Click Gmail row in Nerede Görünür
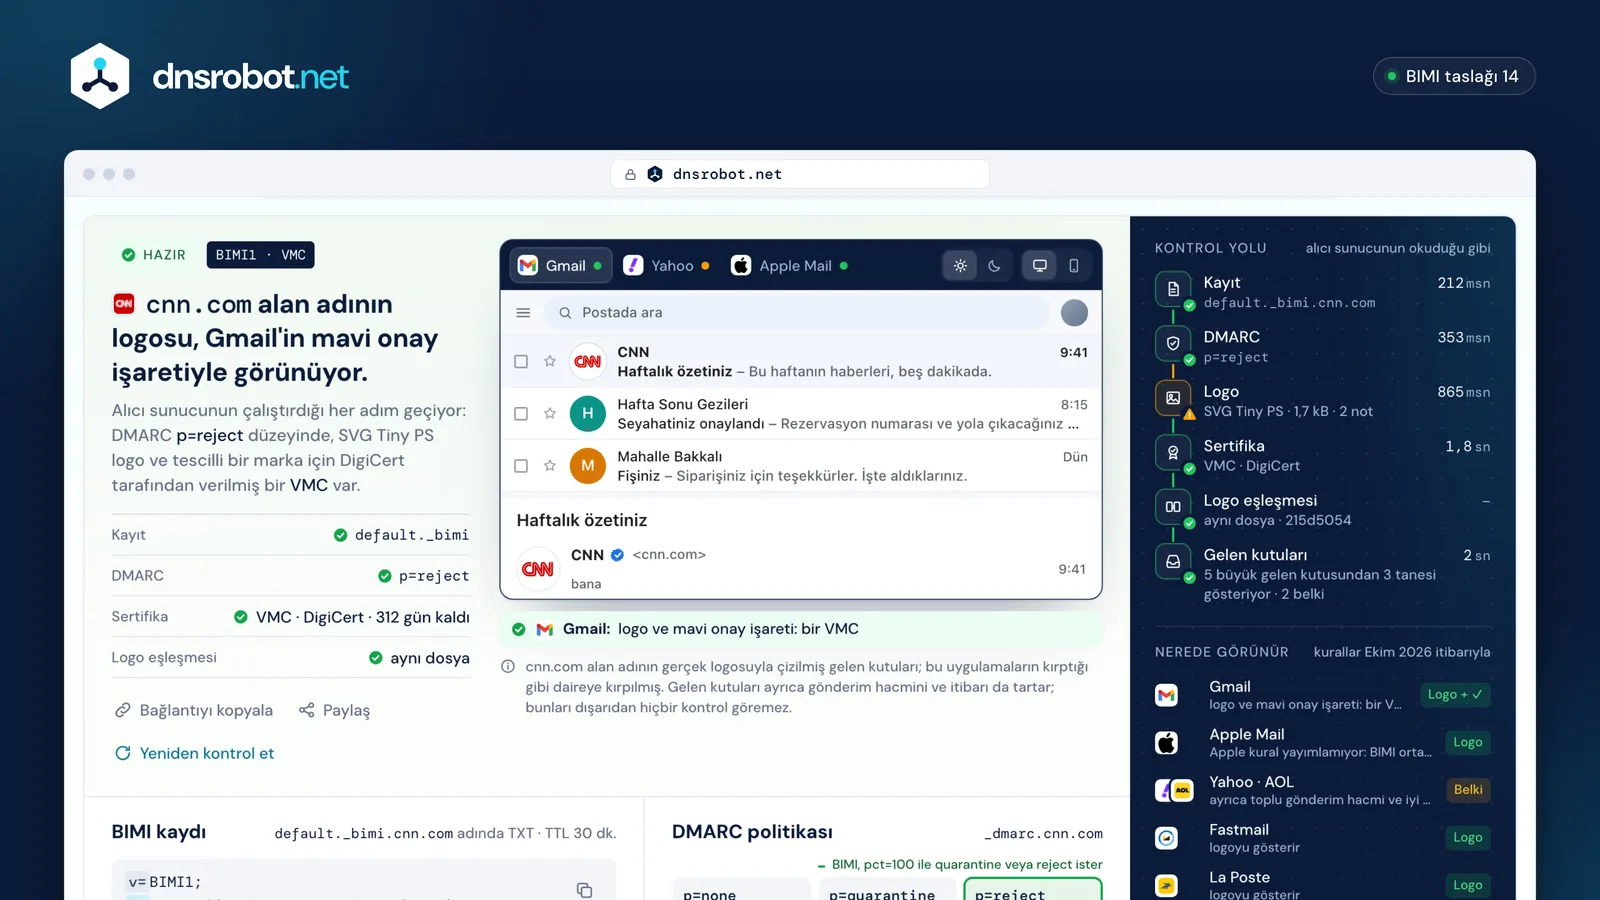Image resolution: width=1600 pixels, height=900 pixels. tap(1322, 695)
